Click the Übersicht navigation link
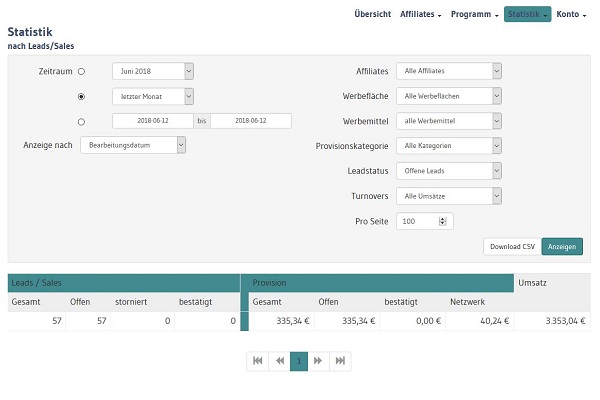The width and height of the screenshot is (600, 400). pyautogui.click(x=373, y=15)
